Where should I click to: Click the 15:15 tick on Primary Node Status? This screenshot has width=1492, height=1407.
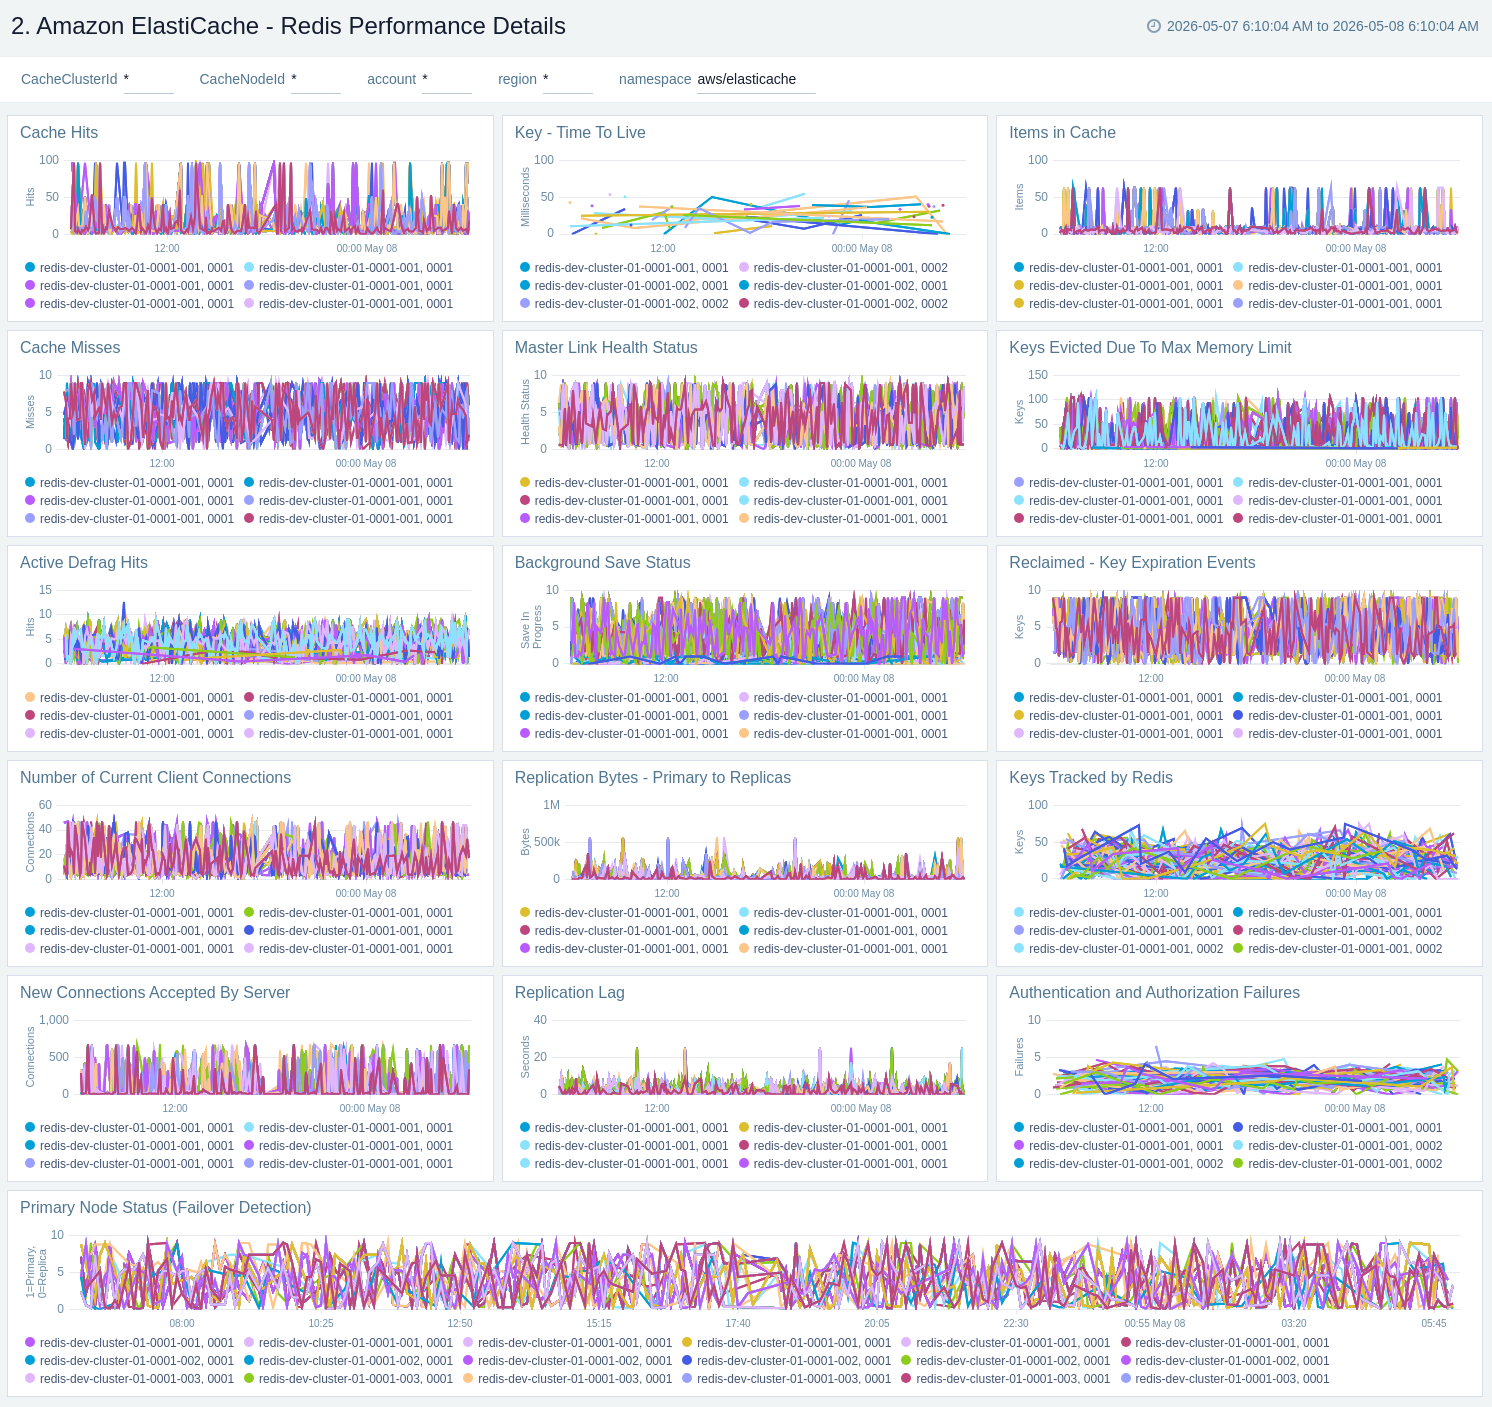coord(599,1323)
